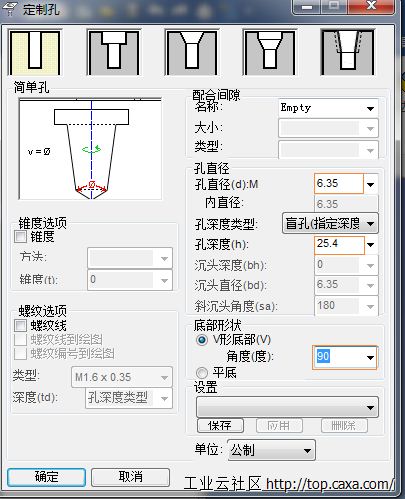Select the simple hole type icon

pyautogui.click(x=35, y=52)
